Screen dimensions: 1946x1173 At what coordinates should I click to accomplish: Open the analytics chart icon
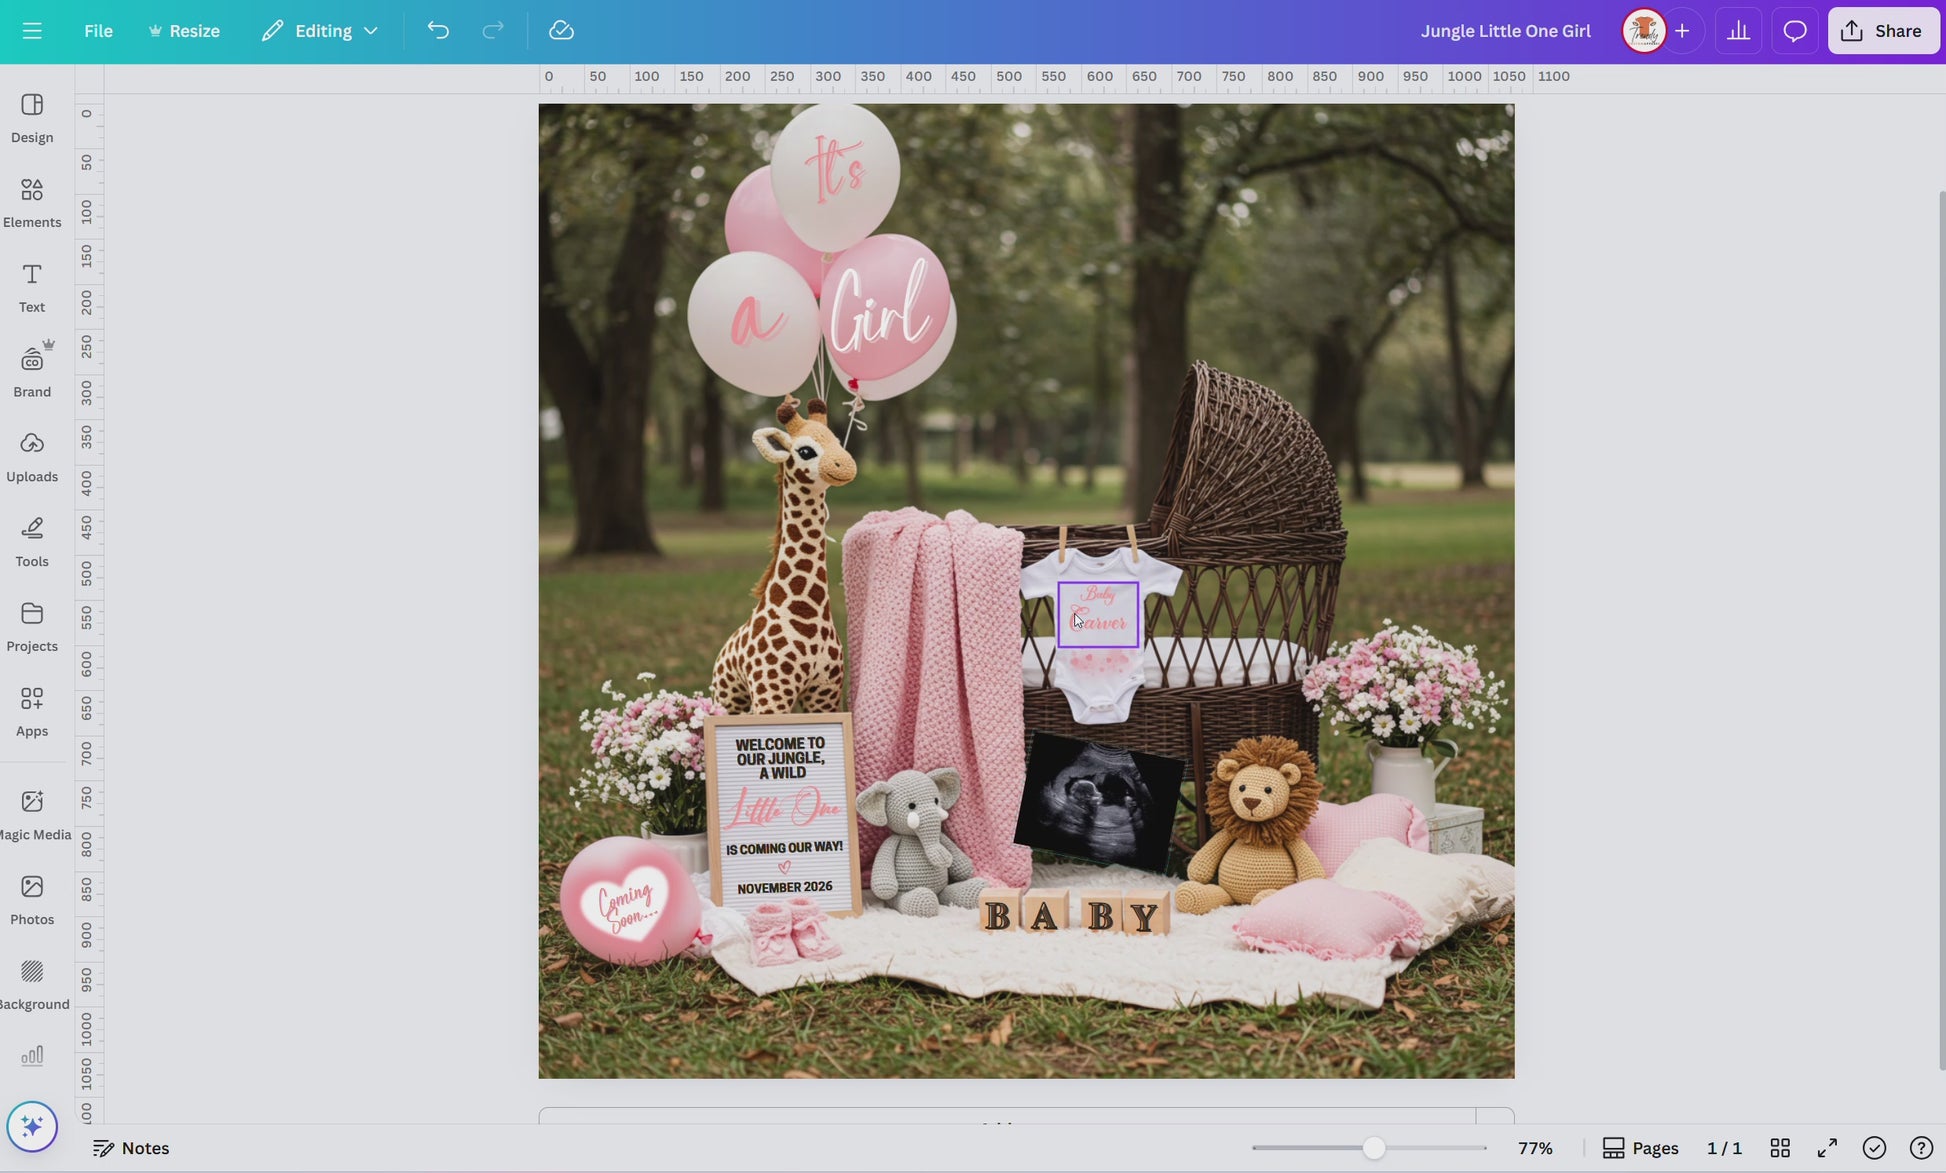[1738, 31]
